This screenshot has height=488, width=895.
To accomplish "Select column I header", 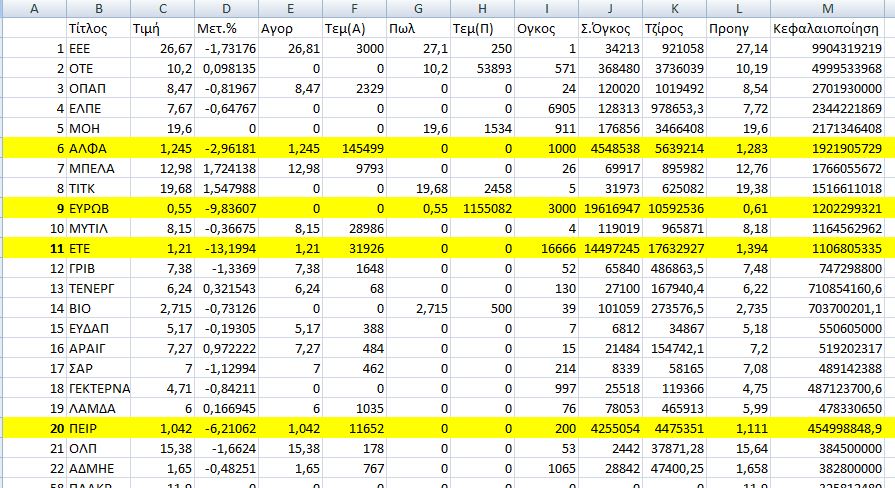I will pyautogui.click(x=546, y=9).
